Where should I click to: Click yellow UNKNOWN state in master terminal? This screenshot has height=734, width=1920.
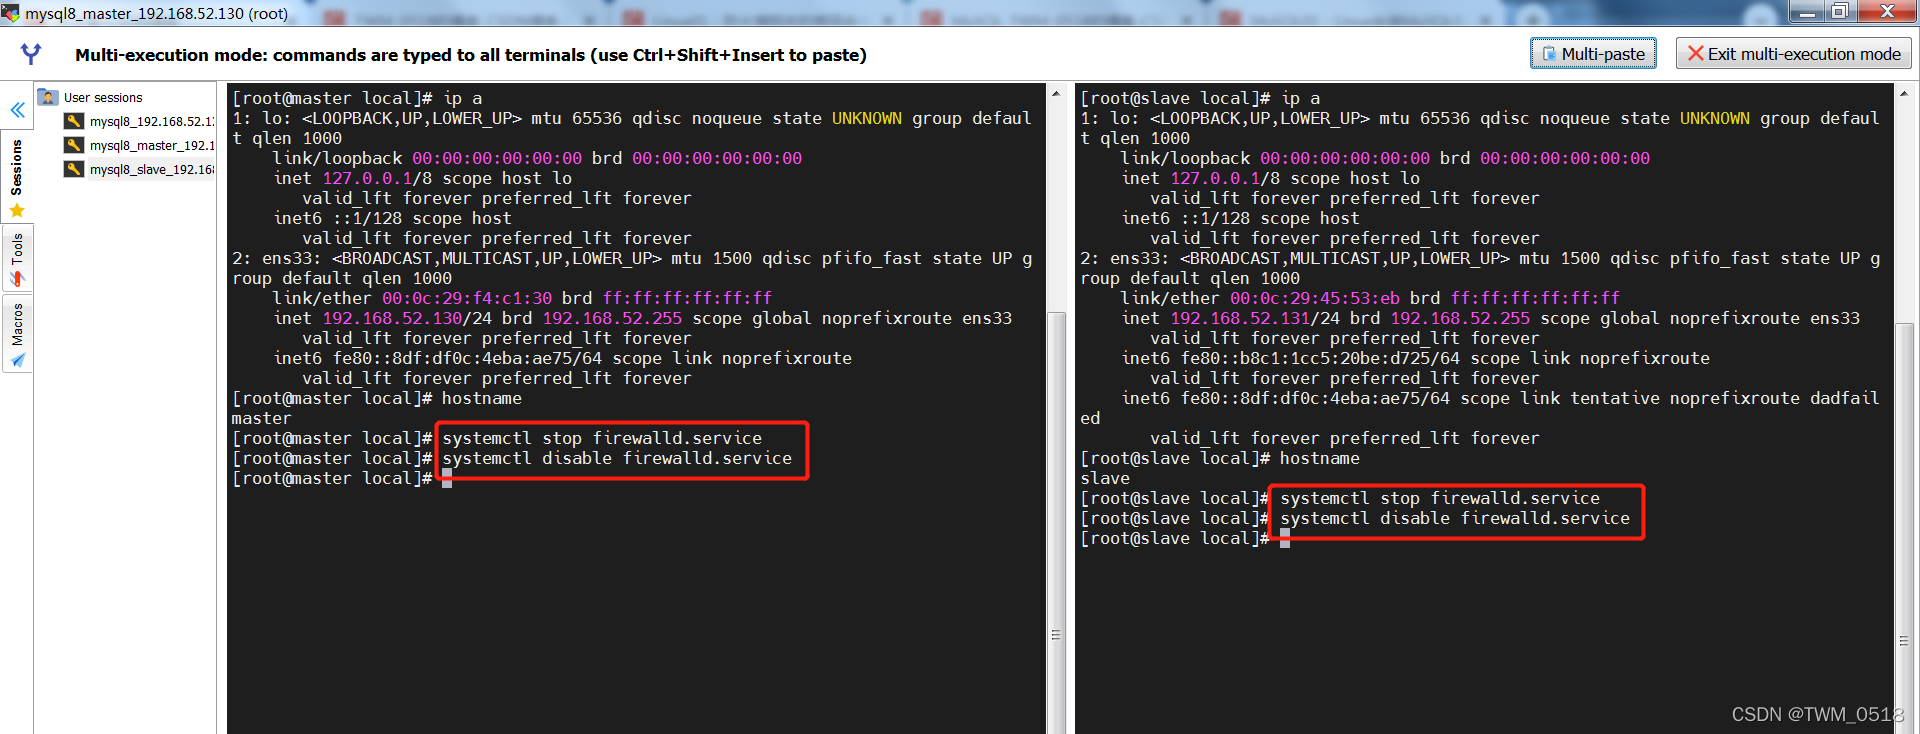[x=867, y=118]
